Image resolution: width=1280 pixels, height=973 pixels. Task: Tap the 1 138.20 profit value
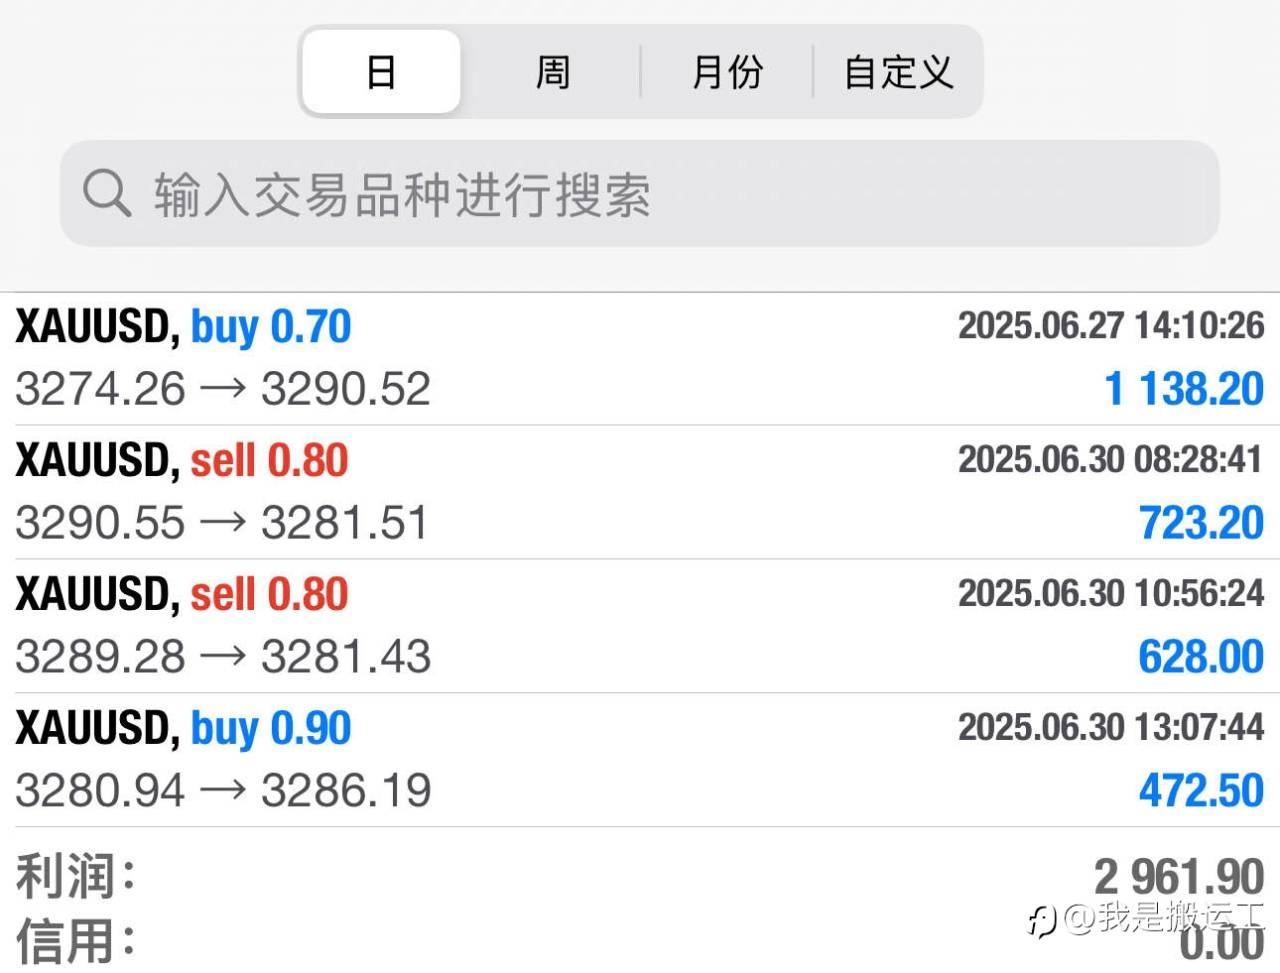pos(1184,389)
